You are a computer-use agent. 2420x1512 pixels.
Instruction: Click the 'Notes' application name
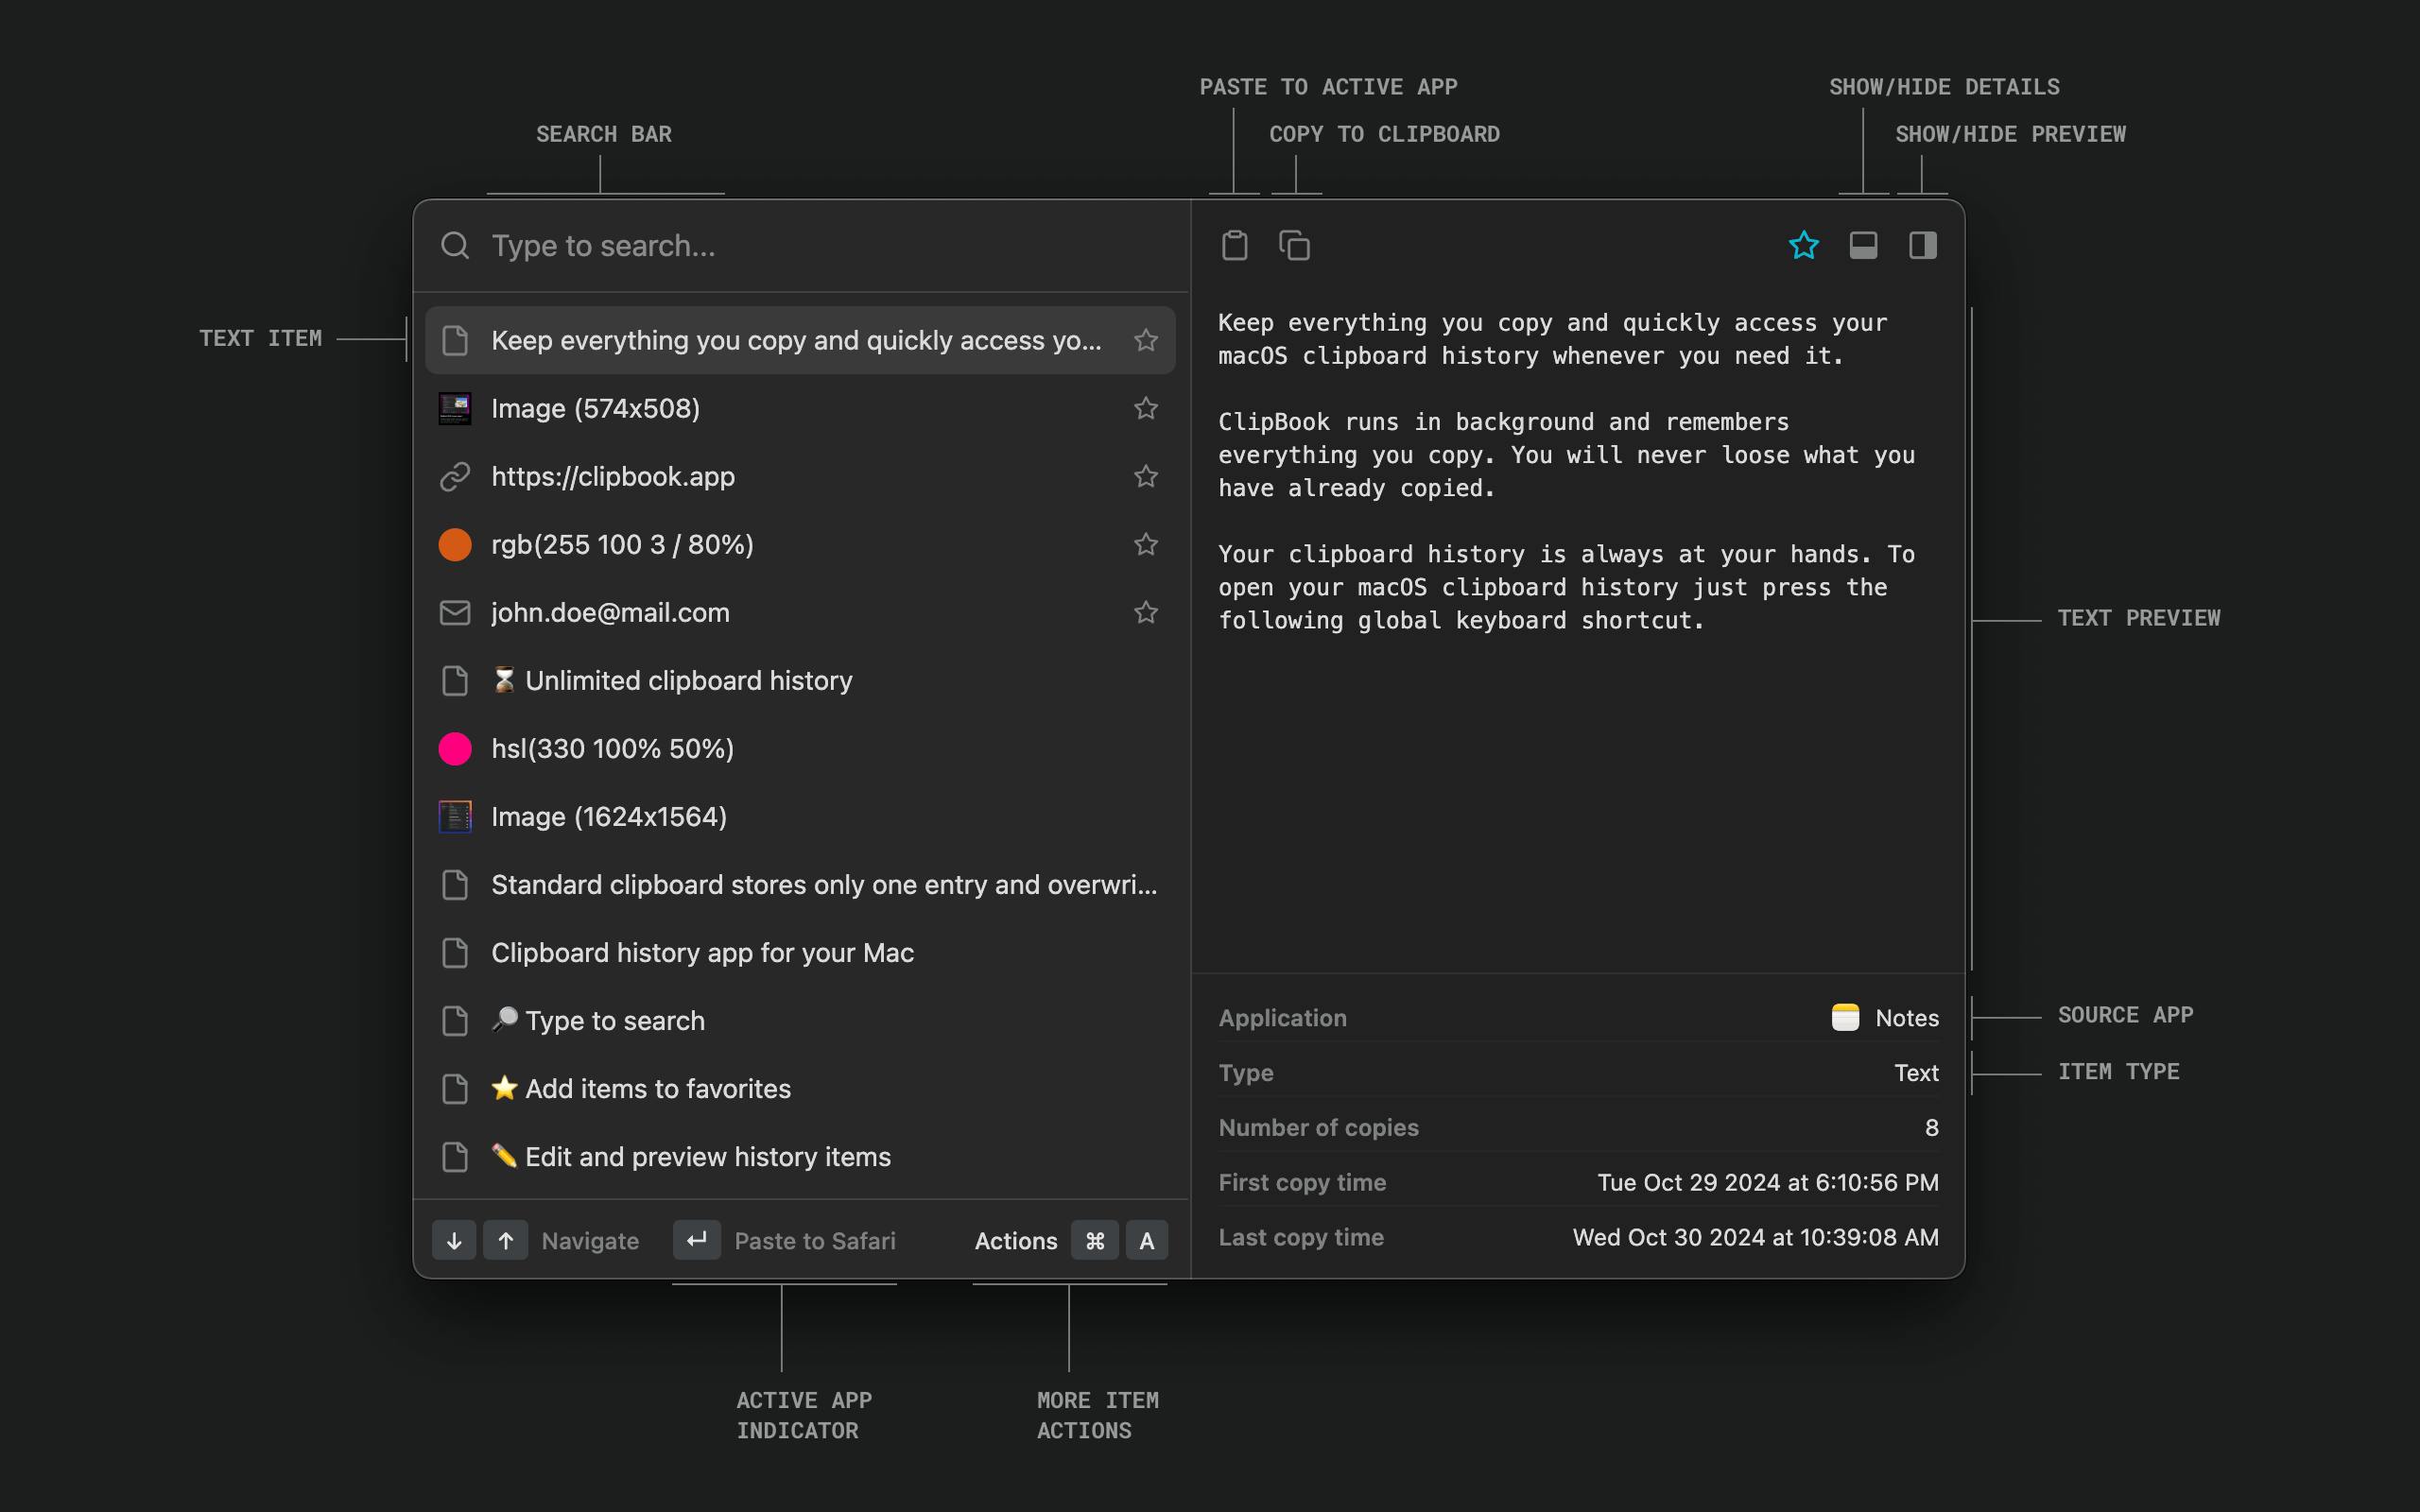click(1907, 1017)
